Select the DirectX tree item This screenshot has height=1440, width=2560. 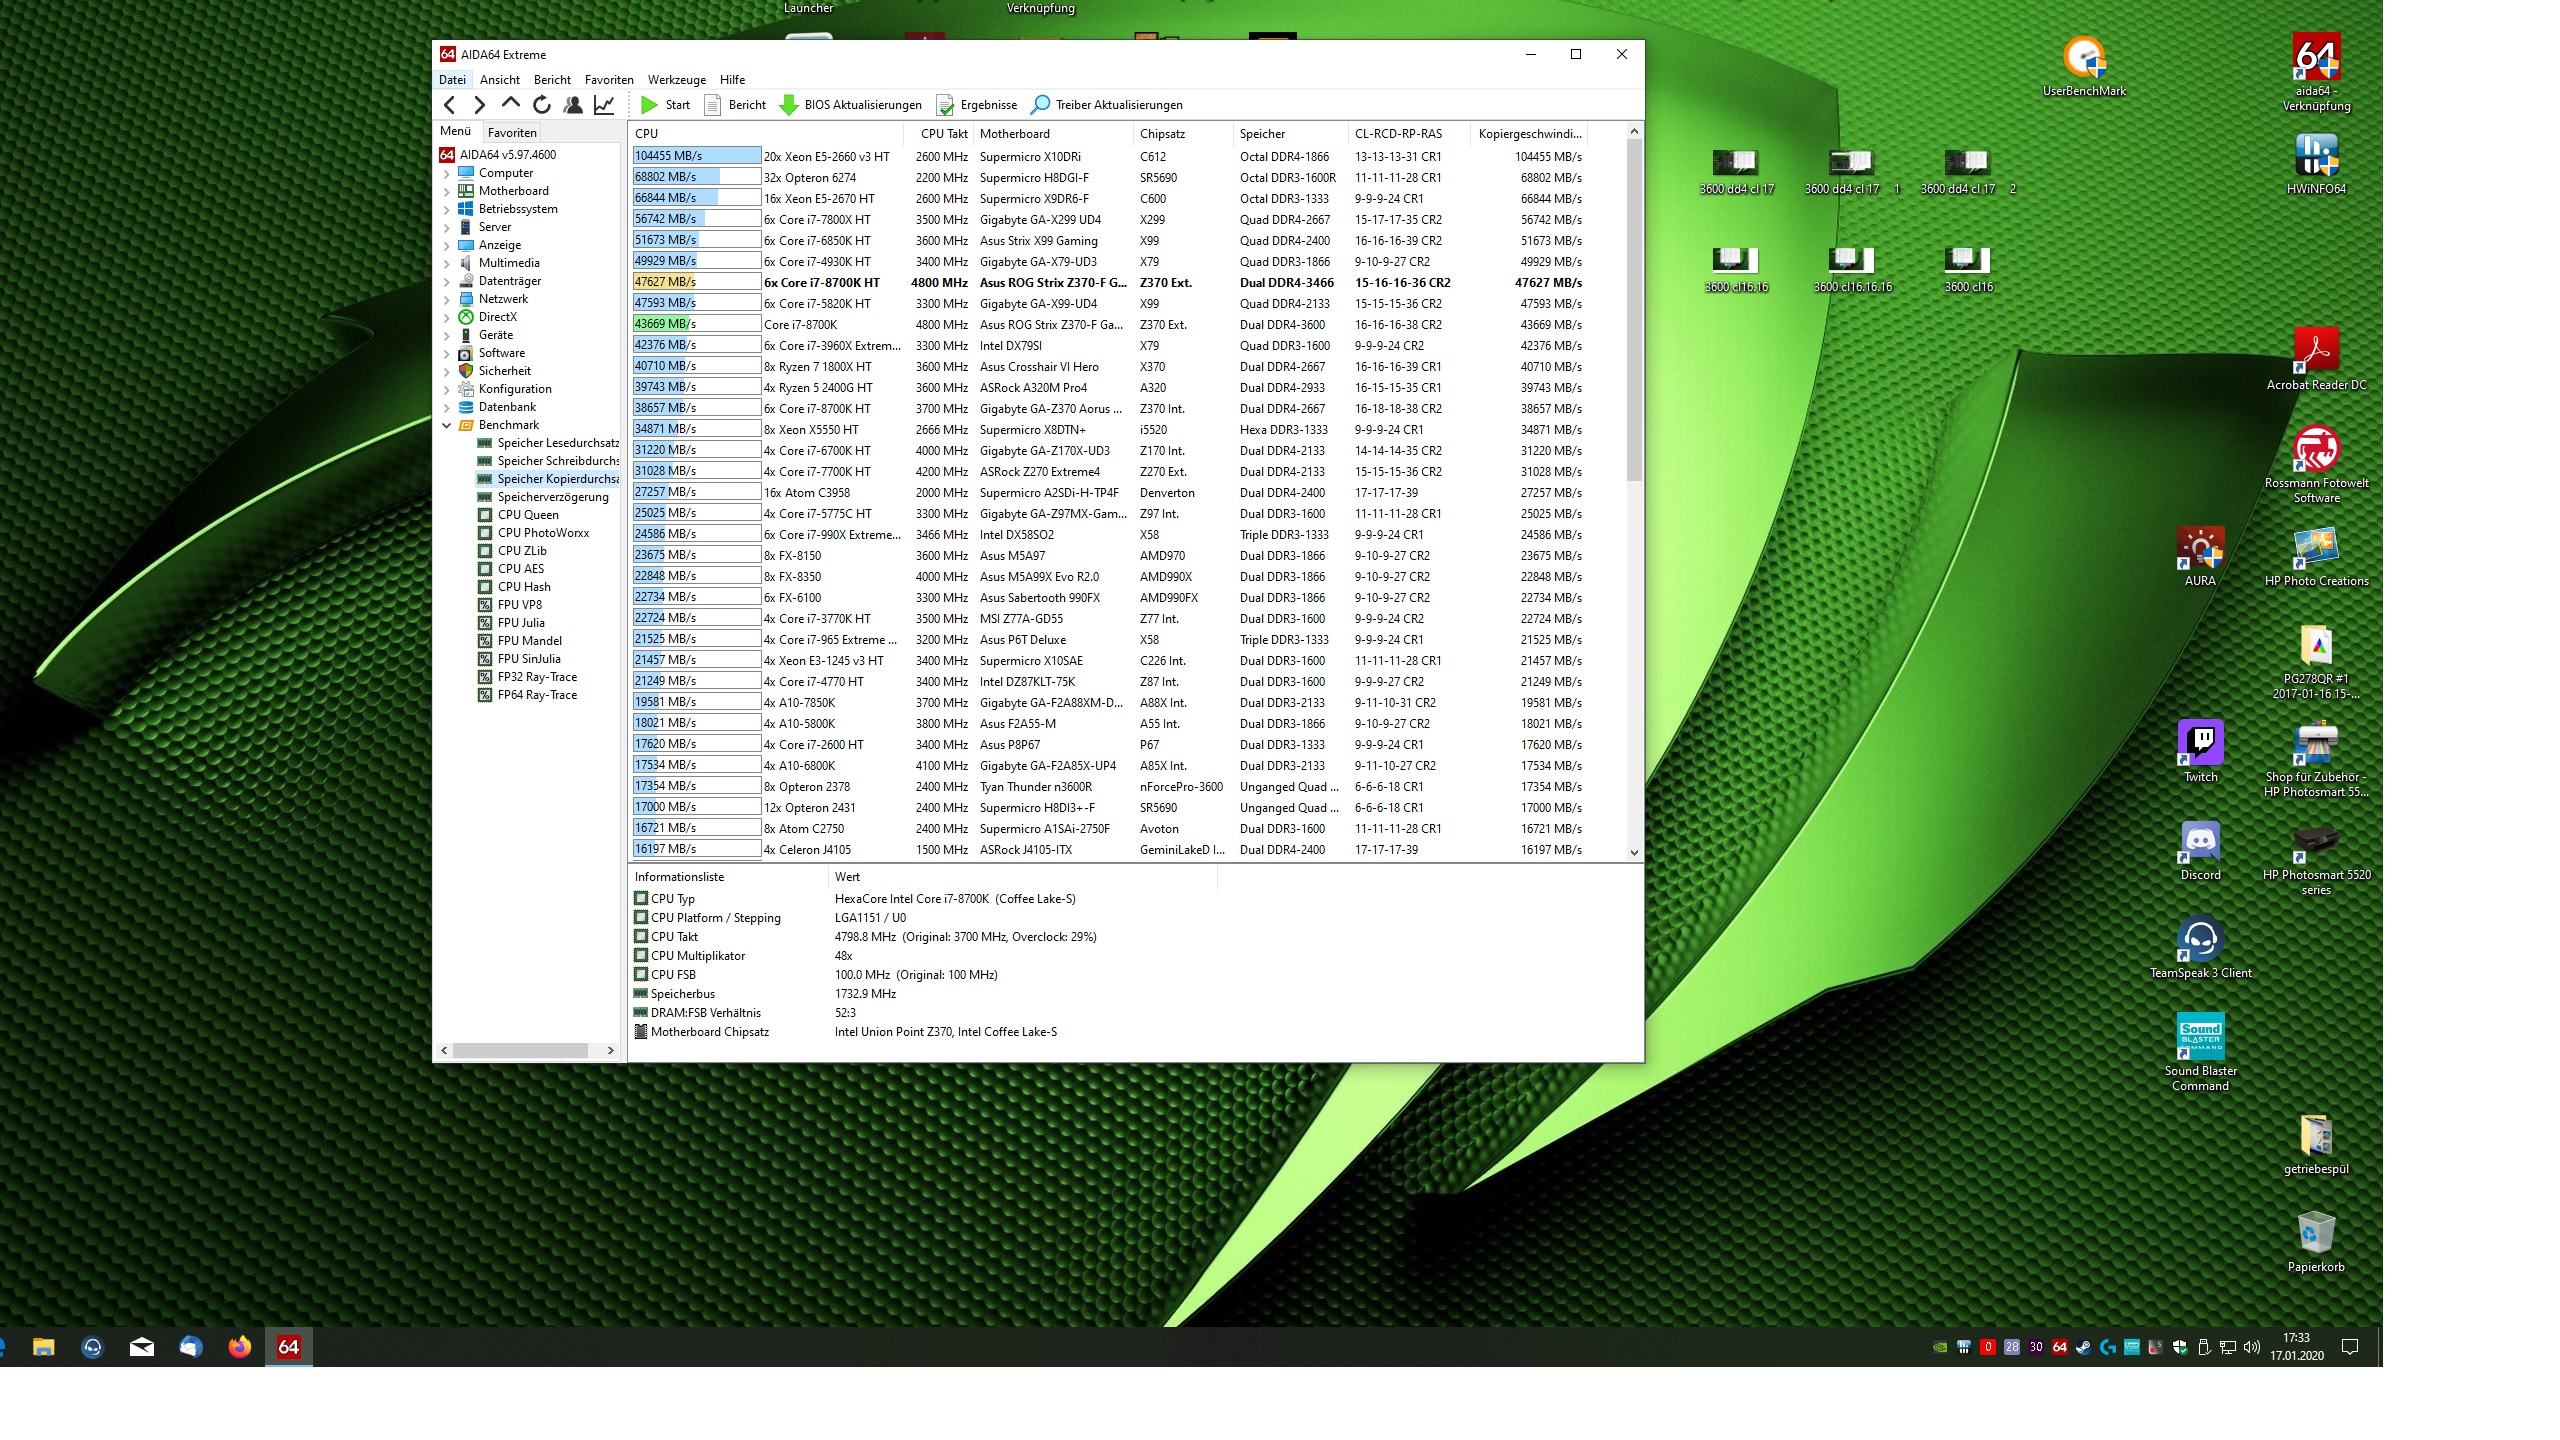(488, 317)
